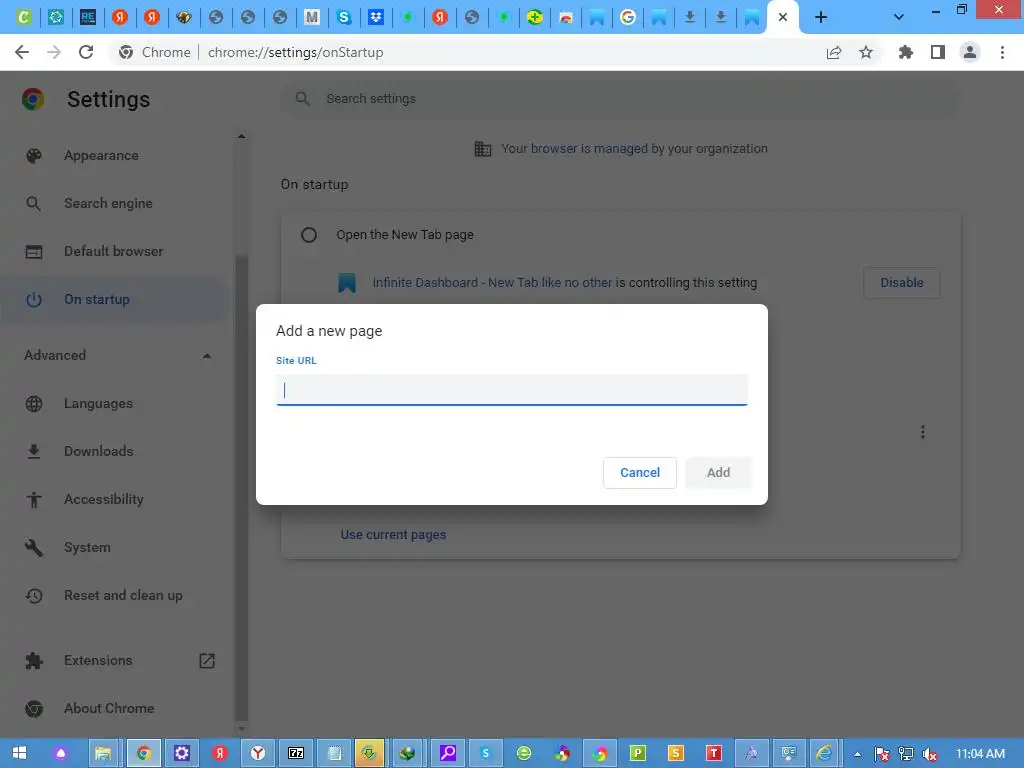This screenshot has height=768, width=1024.
Task: Open the Extensions page link
Action: (x=98, y=660)
